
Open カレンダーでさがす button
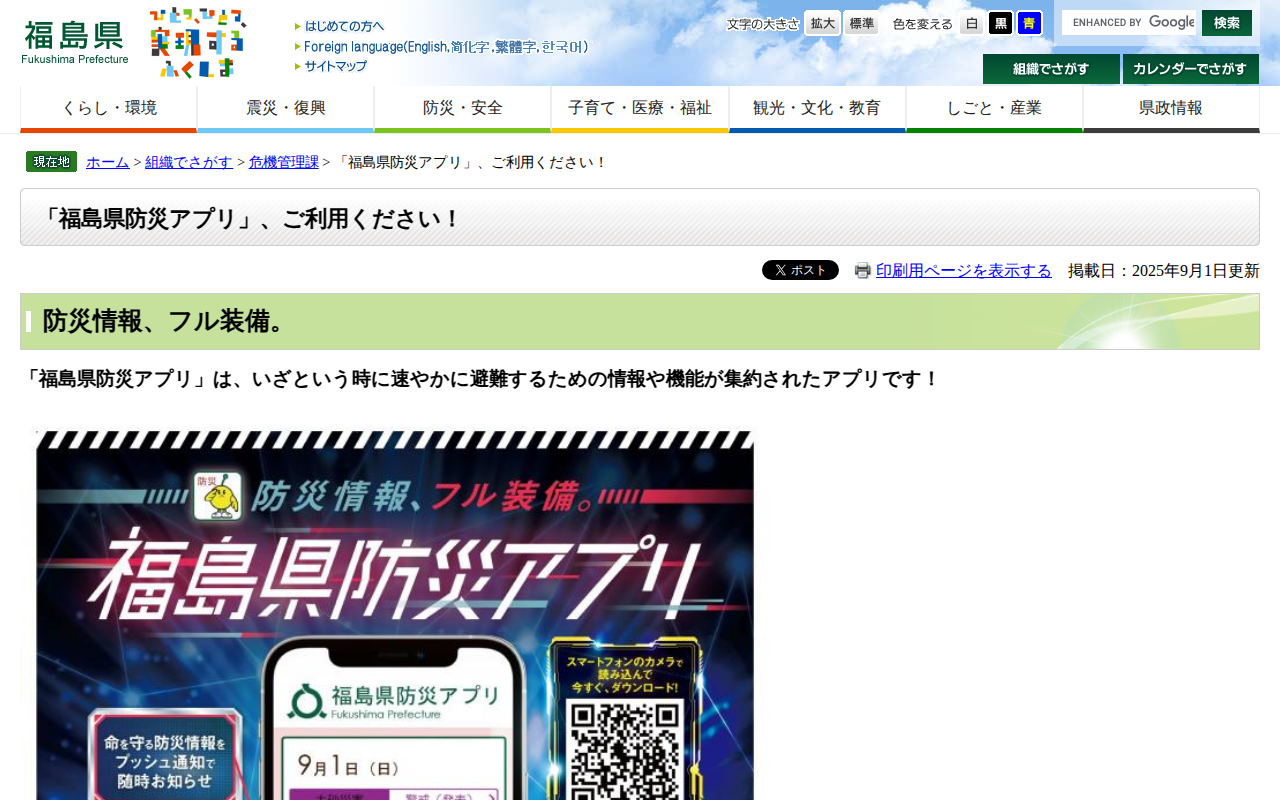pyautogui.click(x=1191, y=69)
